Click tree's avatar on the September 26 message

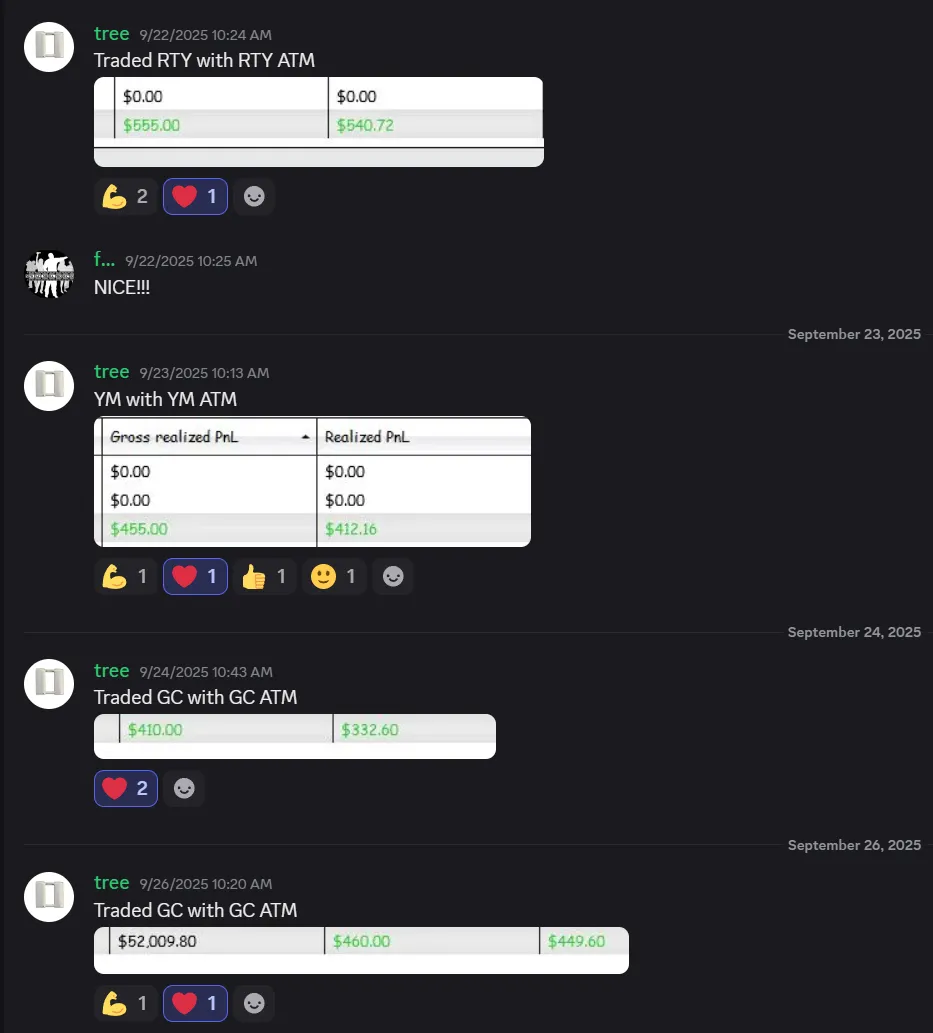click(x=49, y=896)
